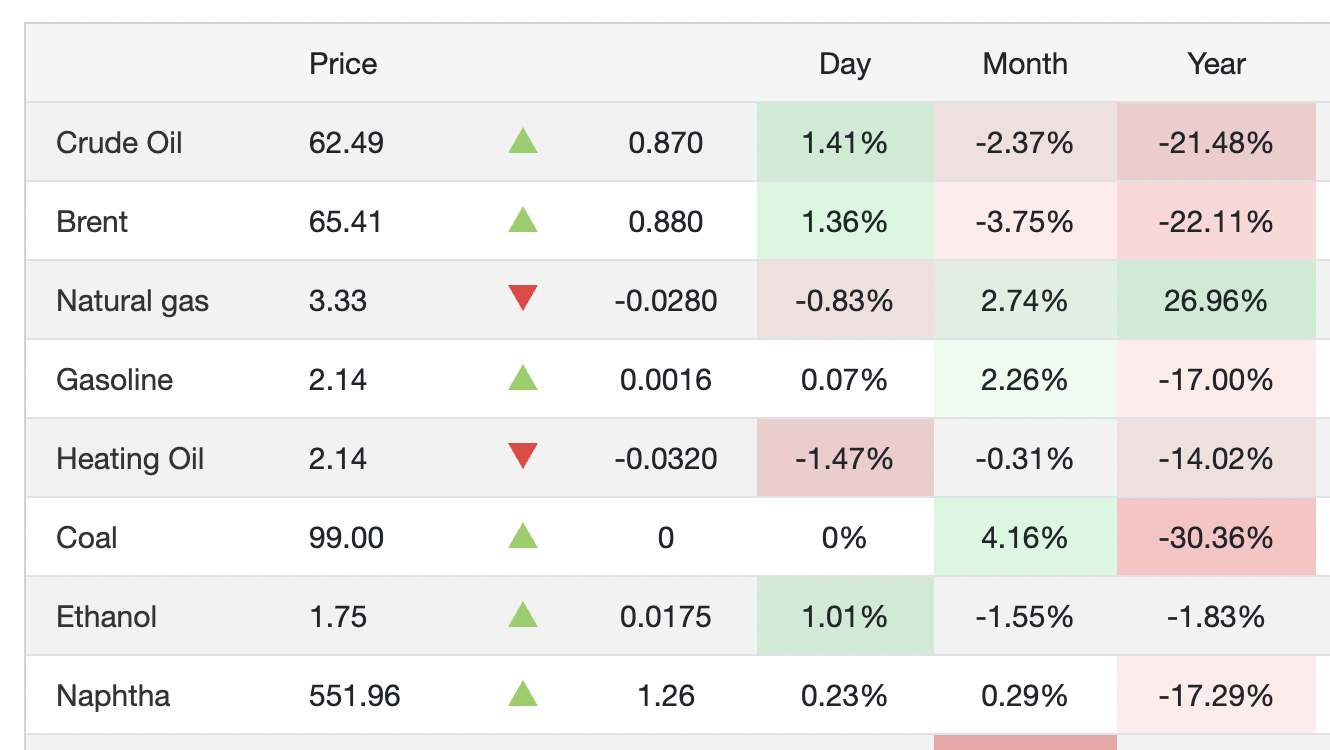Select Brent price 65.41
This screenshot has width=1330, height=750.
pyautogui.click(x=345, y=221)
